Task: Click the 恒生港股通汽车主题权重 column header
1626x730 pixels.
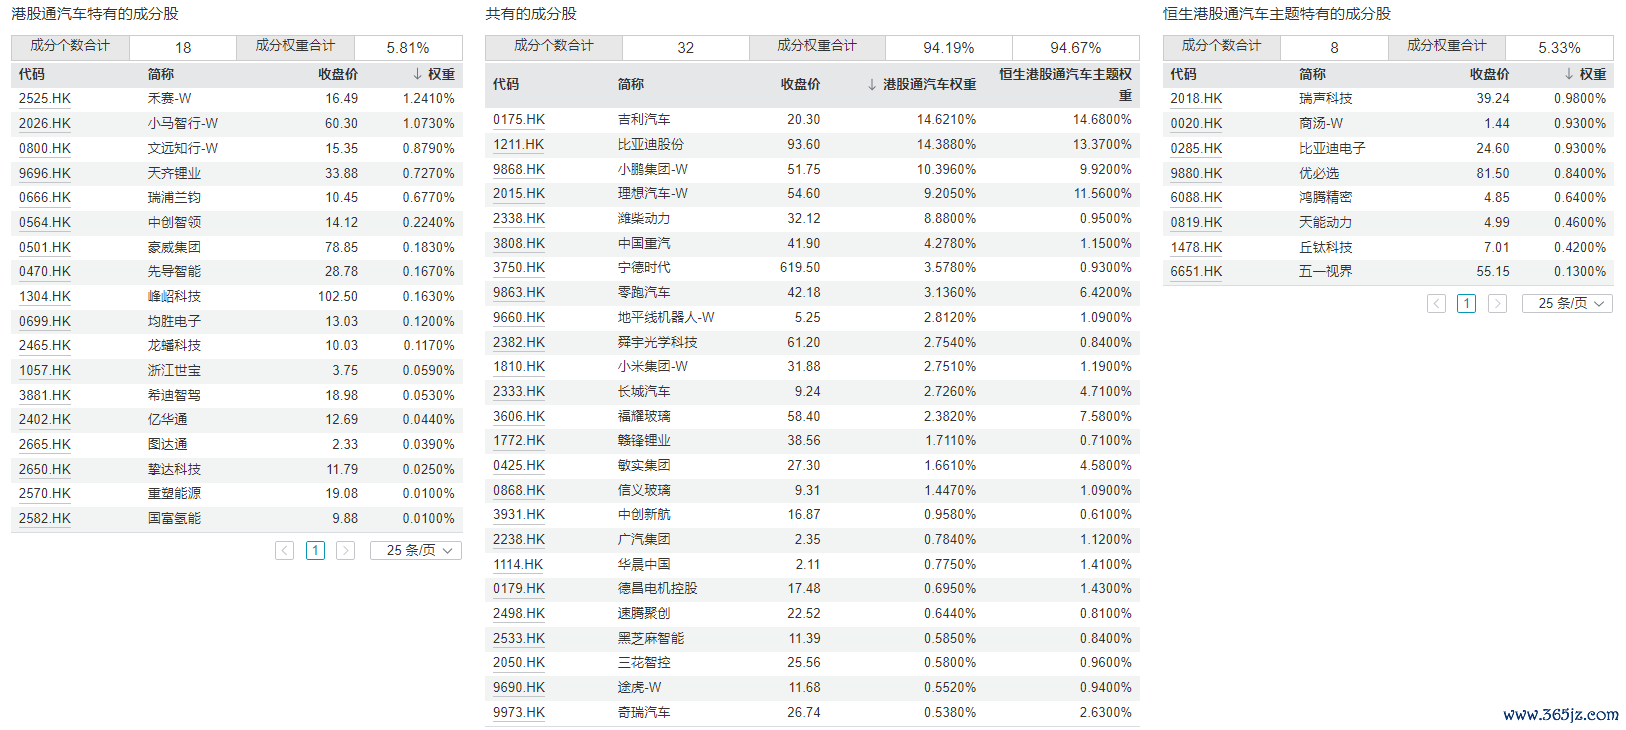Action: coord(1066,85)
